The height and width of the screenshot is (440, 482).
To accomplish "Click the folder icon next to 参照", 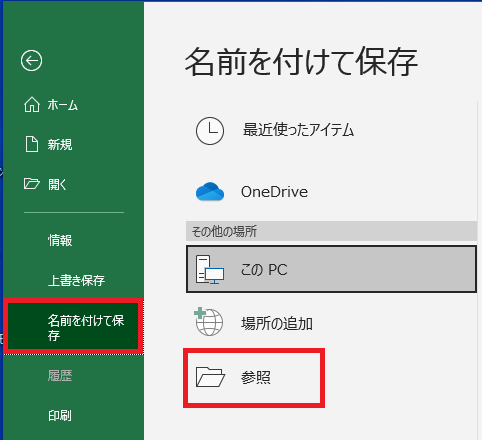I will pyautogui.click(x=210, y=377).
